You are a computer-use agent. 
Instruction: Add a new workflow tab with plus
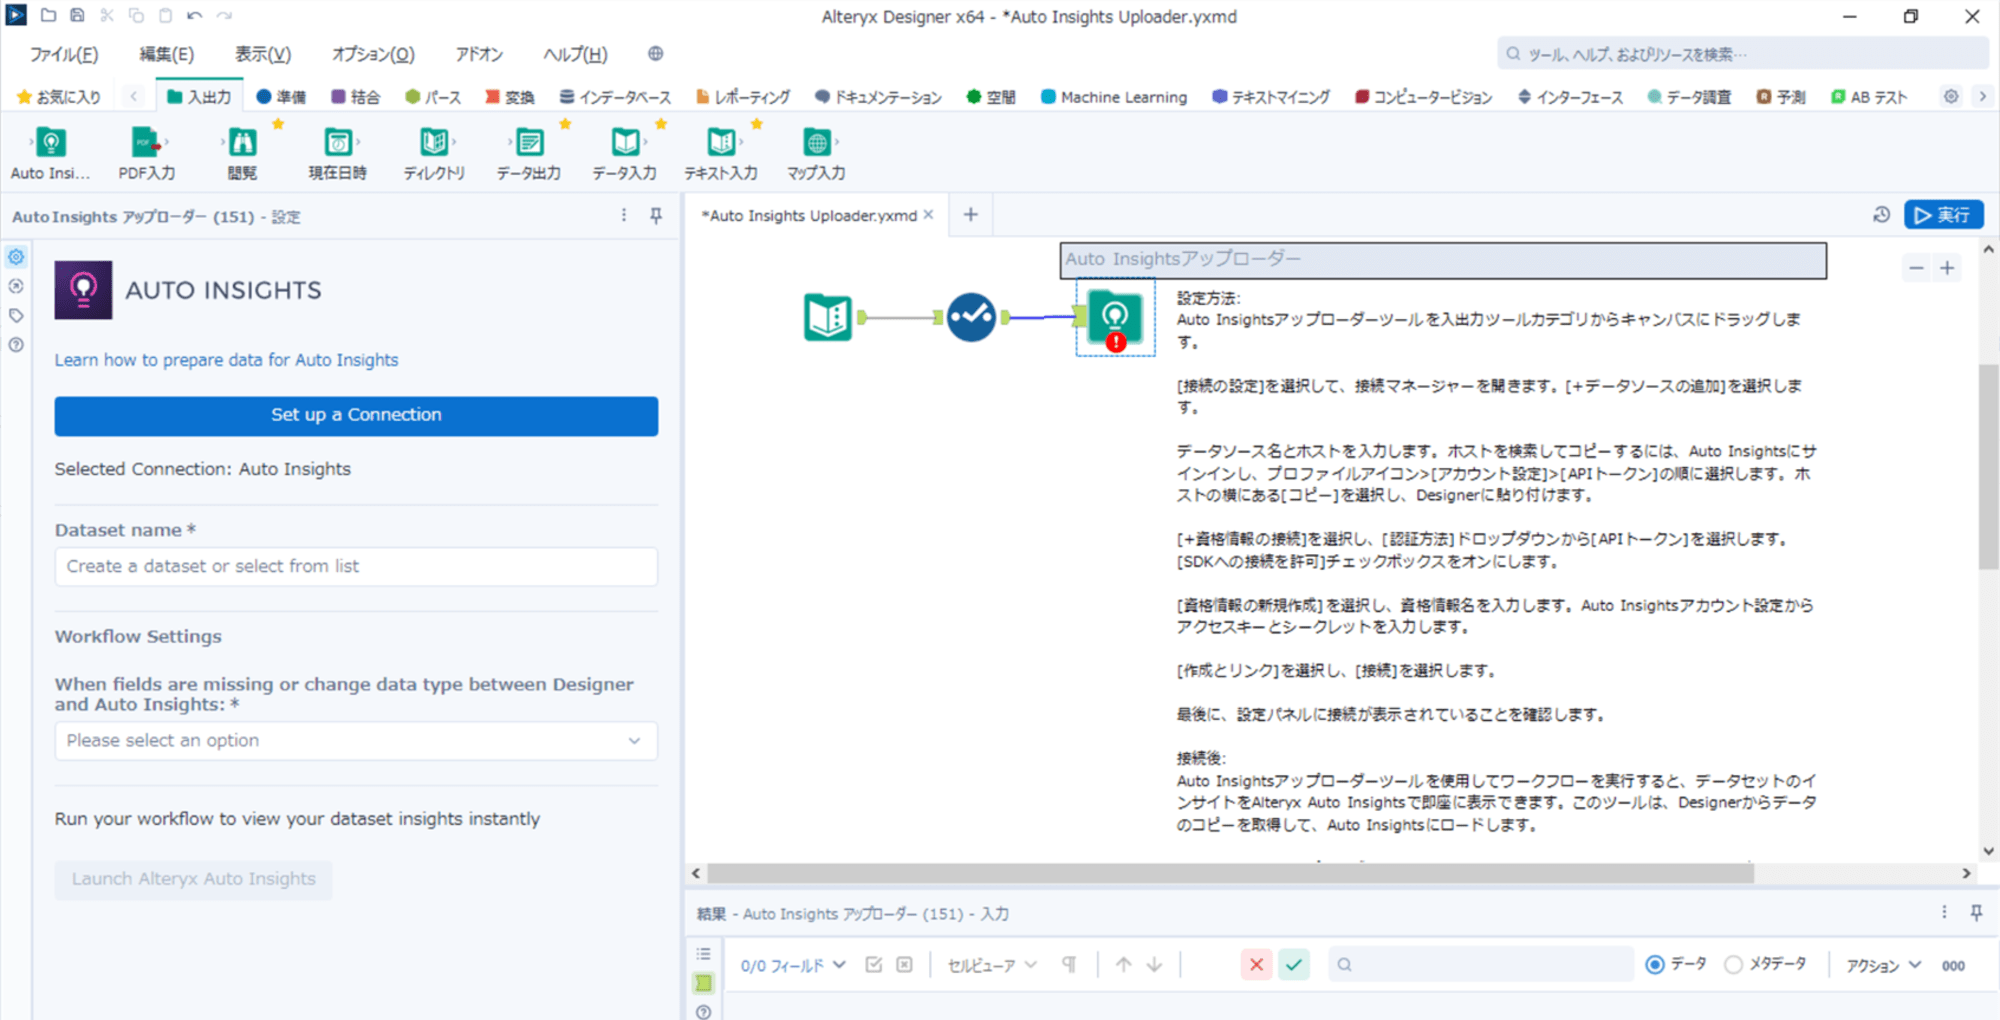(x=970, y=215)
